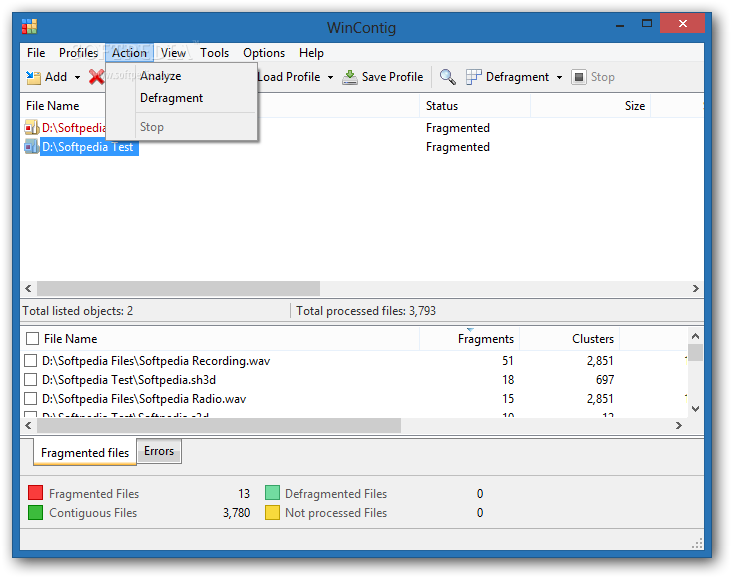Open the Help menu
Screen dimensions: 732x578
(311, 53)
